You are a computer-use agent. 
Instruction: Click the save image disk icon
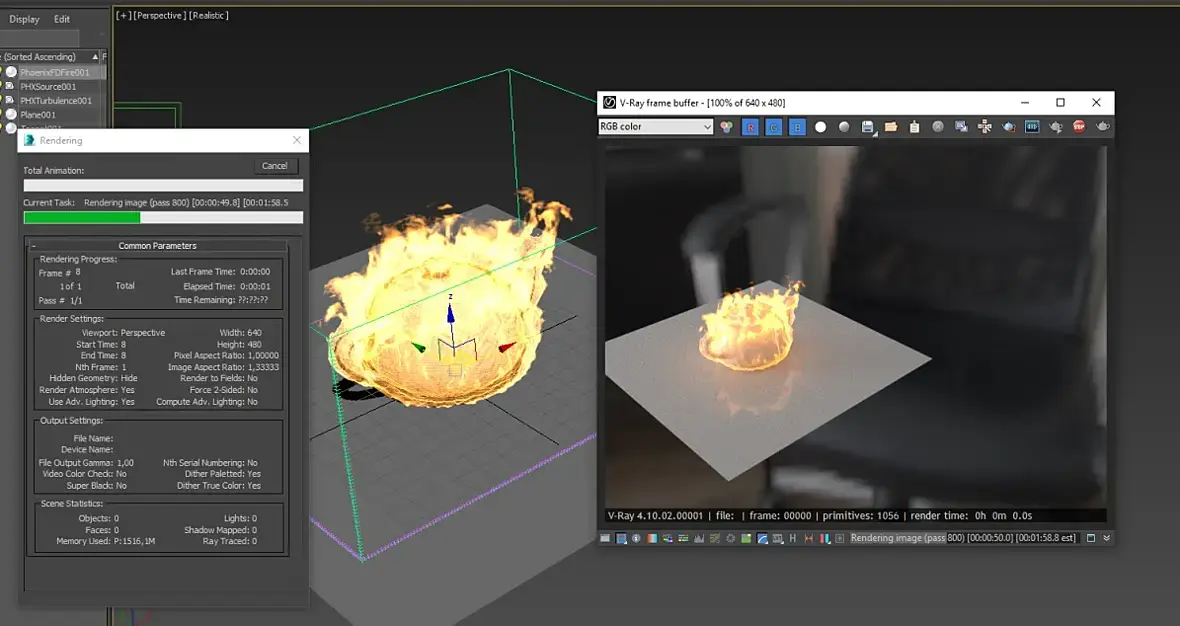click(867, 127)
